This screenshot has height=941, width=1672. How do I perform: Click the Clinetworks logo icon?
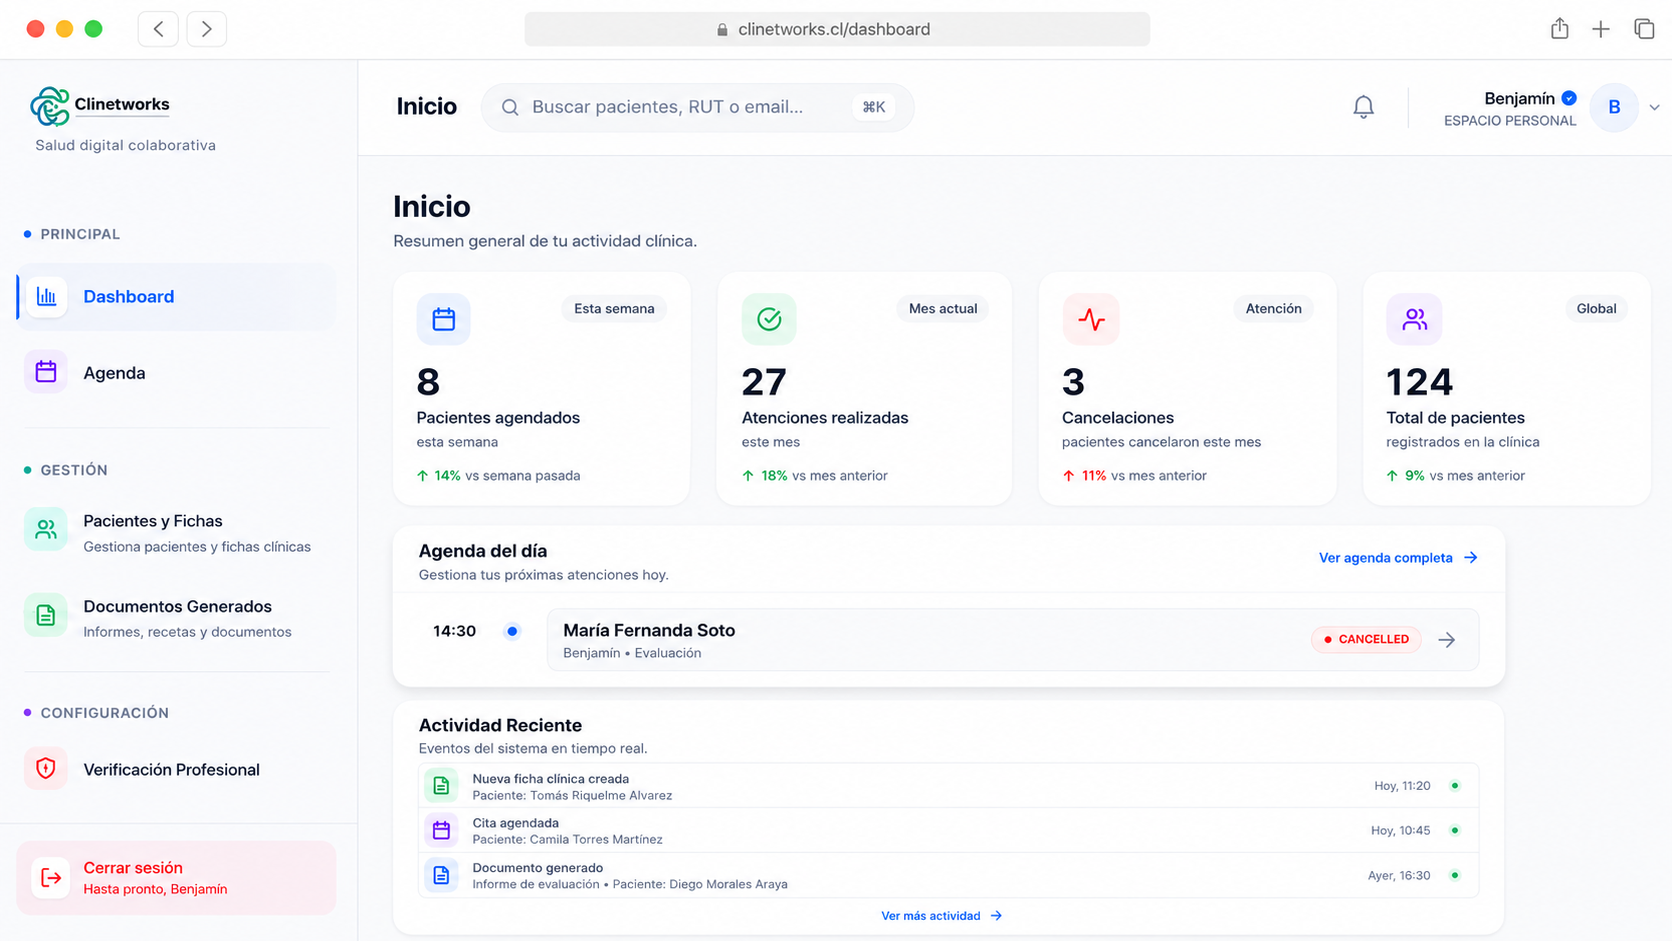pos(49,106)
